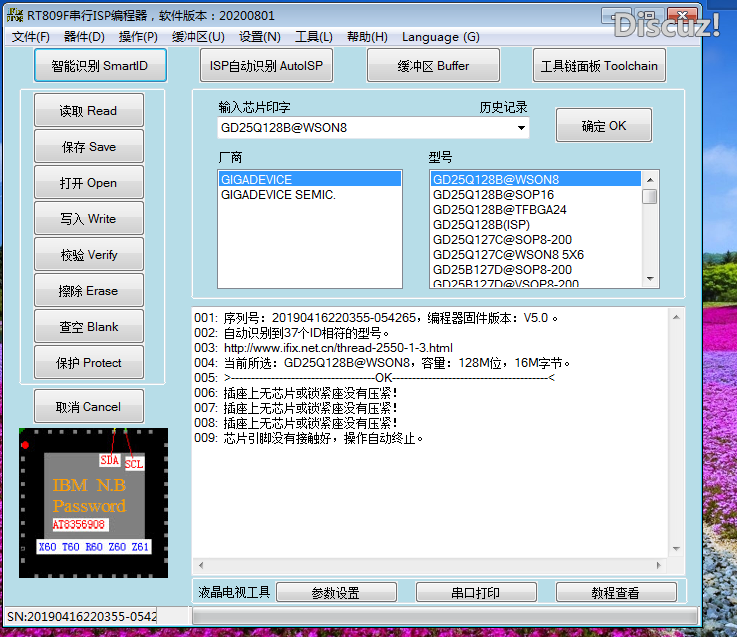This screenshot has width=737, height=637.
Task: Click the ifix.net.cn thread URL in log
Action: 338,348
